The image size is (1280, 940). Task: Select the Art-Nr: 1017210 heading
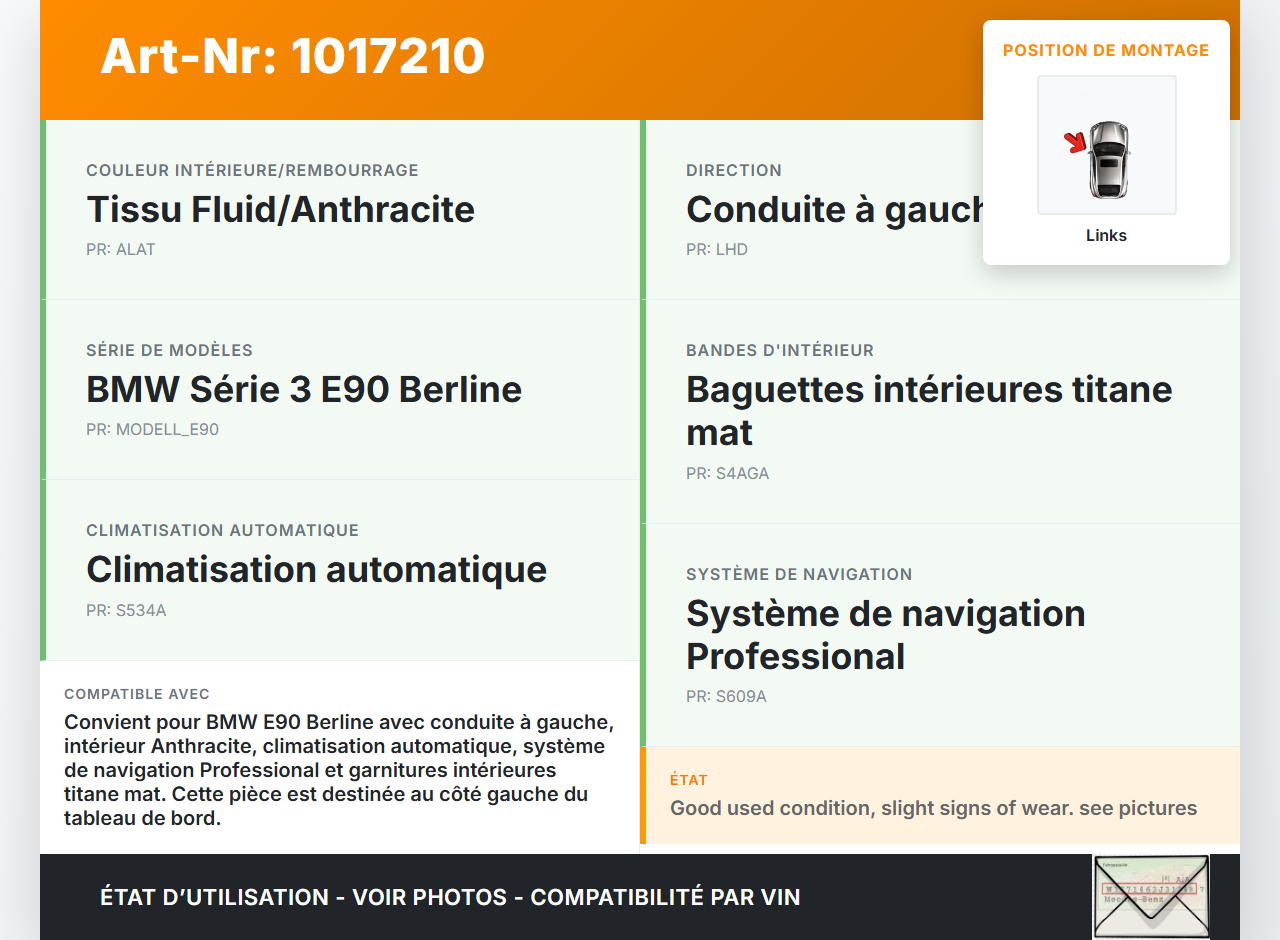click(x=292, y=56)
